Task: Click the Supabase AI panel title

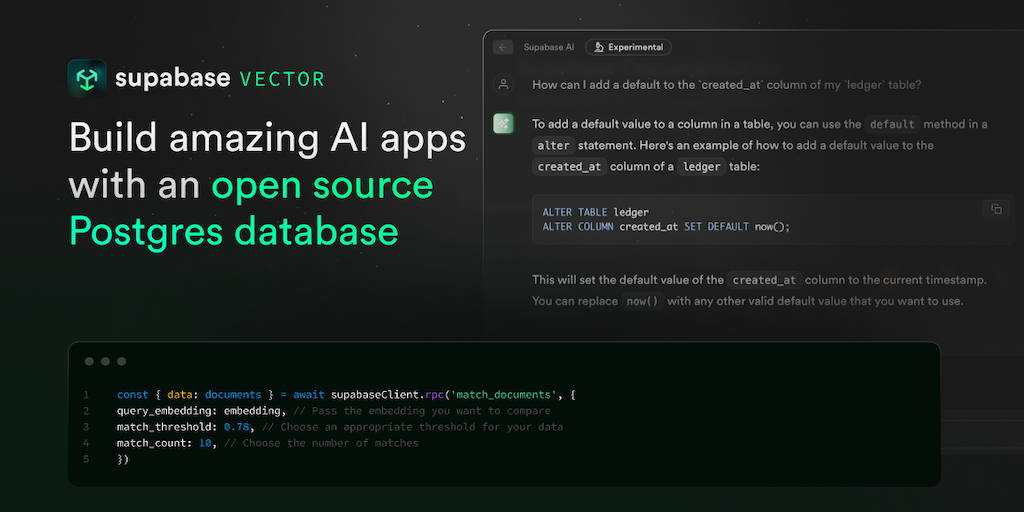Action: point(548,47)
